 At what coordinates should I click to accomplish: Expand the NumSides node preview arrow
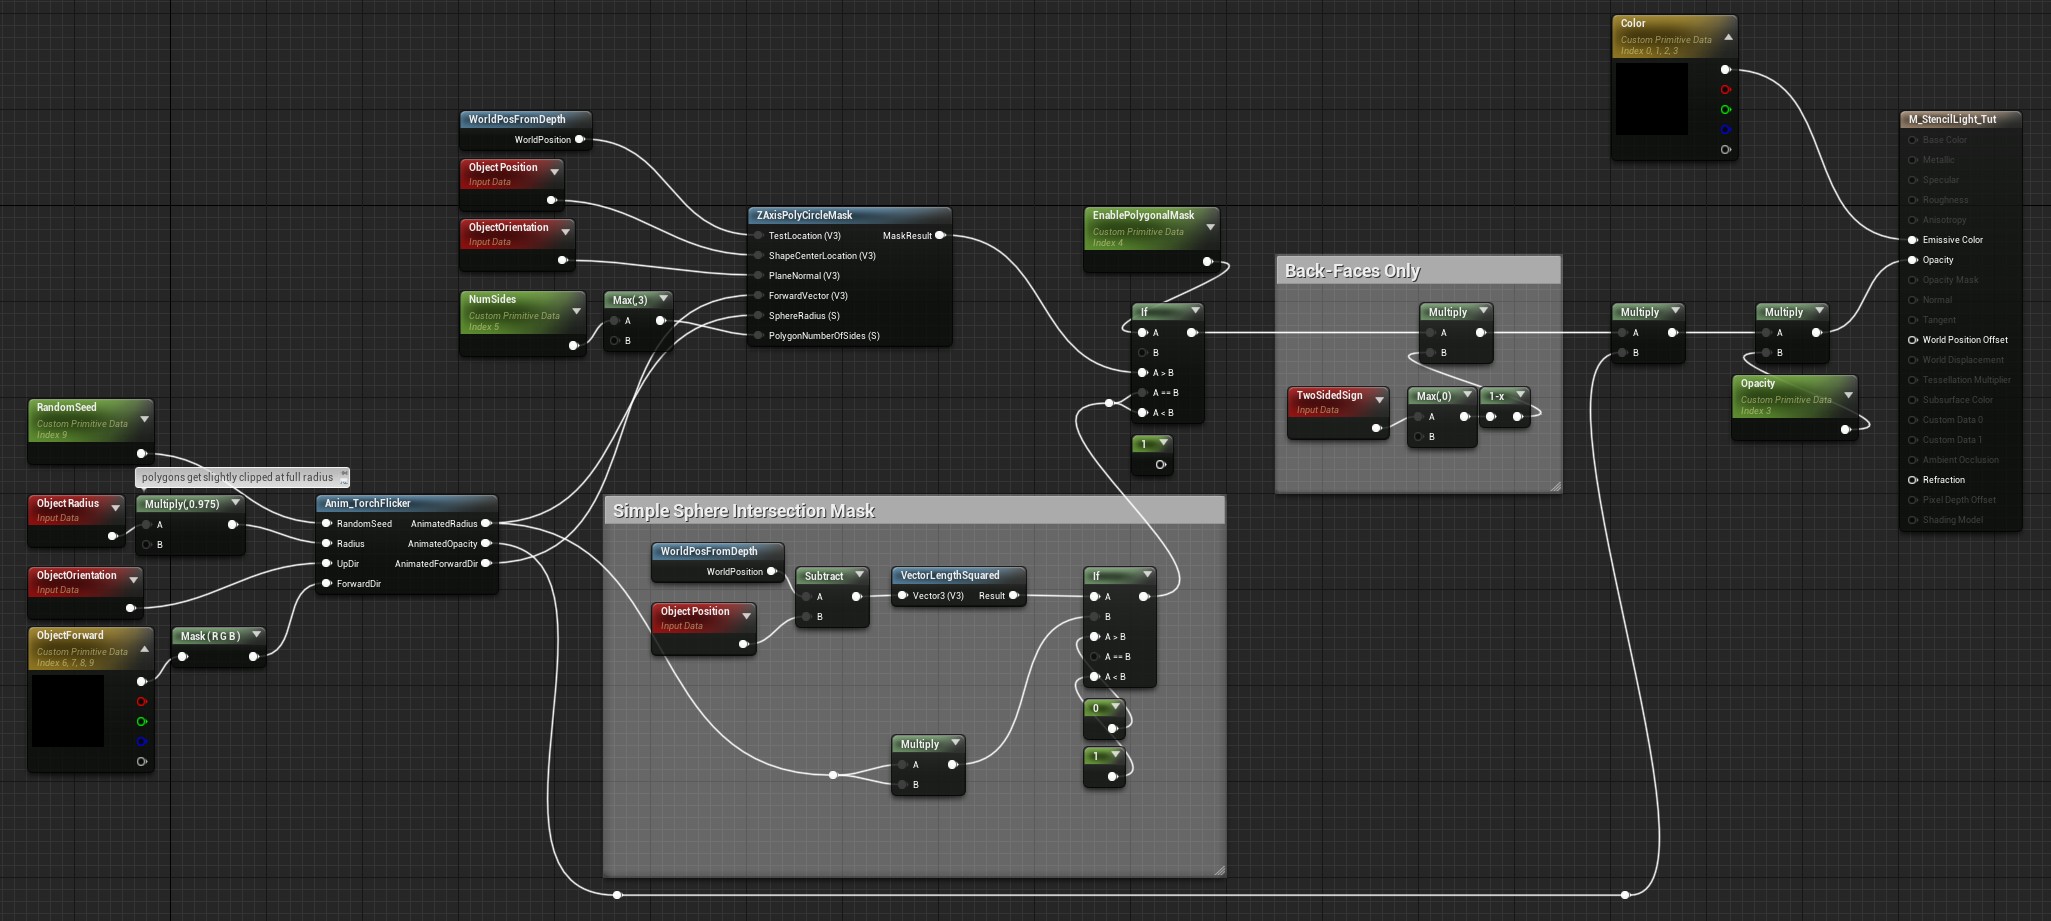point(576,312)
